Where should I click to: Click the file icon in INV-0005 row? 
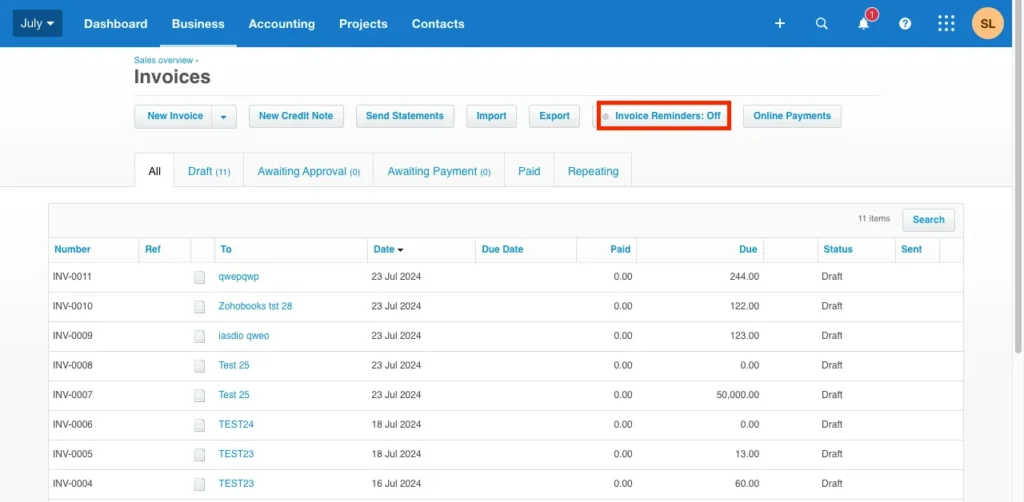pyautogui.click(x=199, y=454)
